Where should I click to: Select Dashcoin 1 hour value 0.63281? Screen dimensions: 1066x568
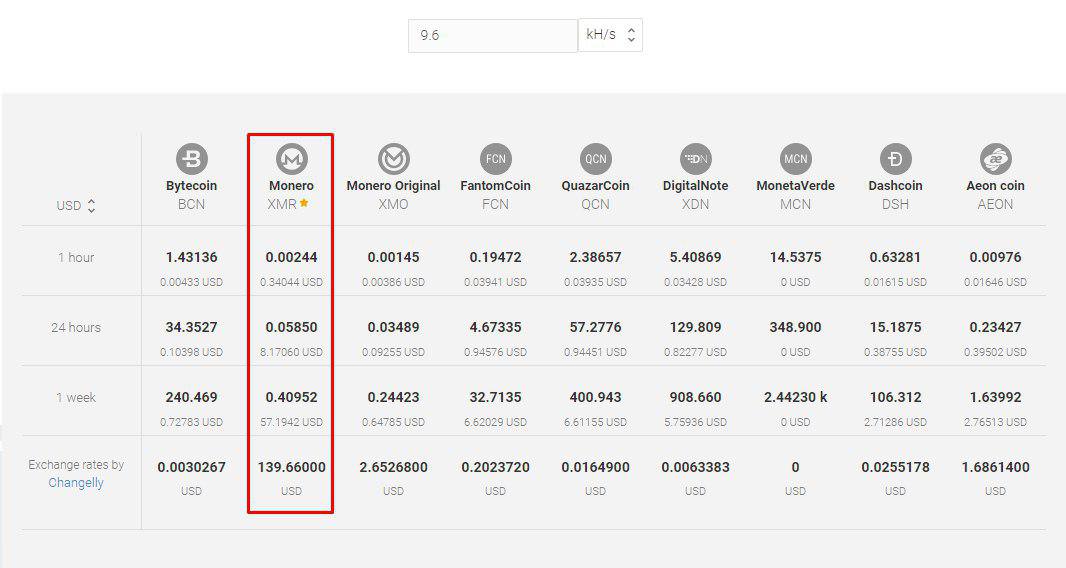[895, 258]
